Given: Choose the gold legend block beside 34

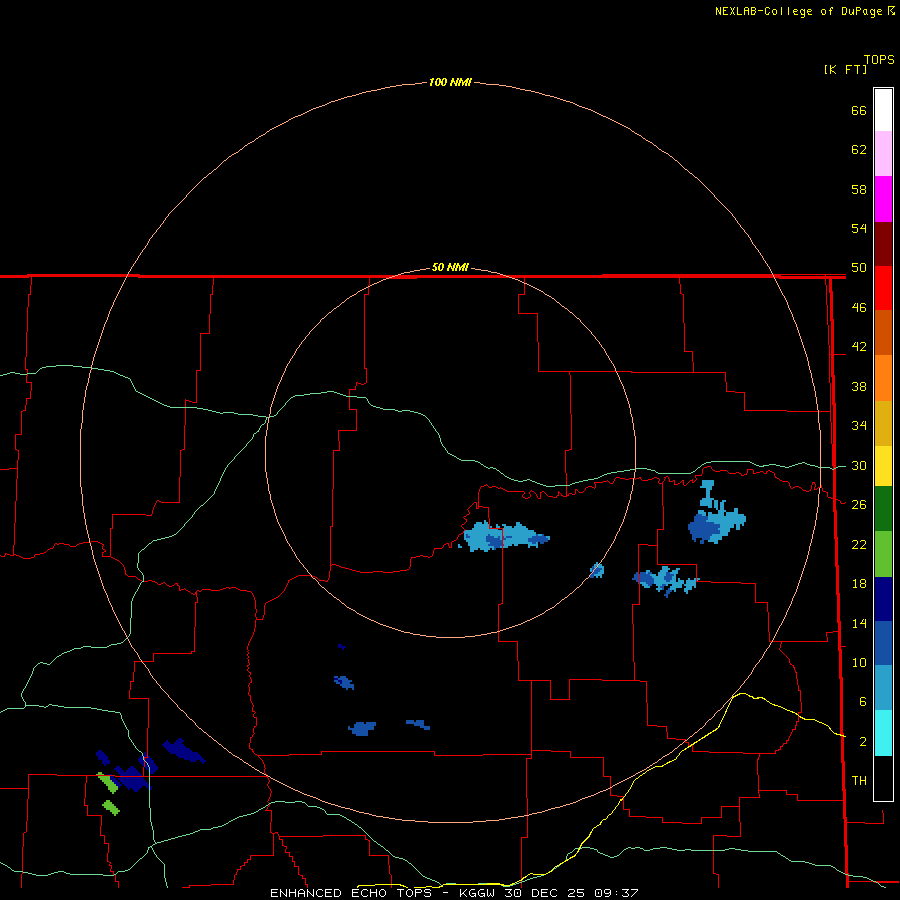Looking at the screenshot, I should 883,424.
